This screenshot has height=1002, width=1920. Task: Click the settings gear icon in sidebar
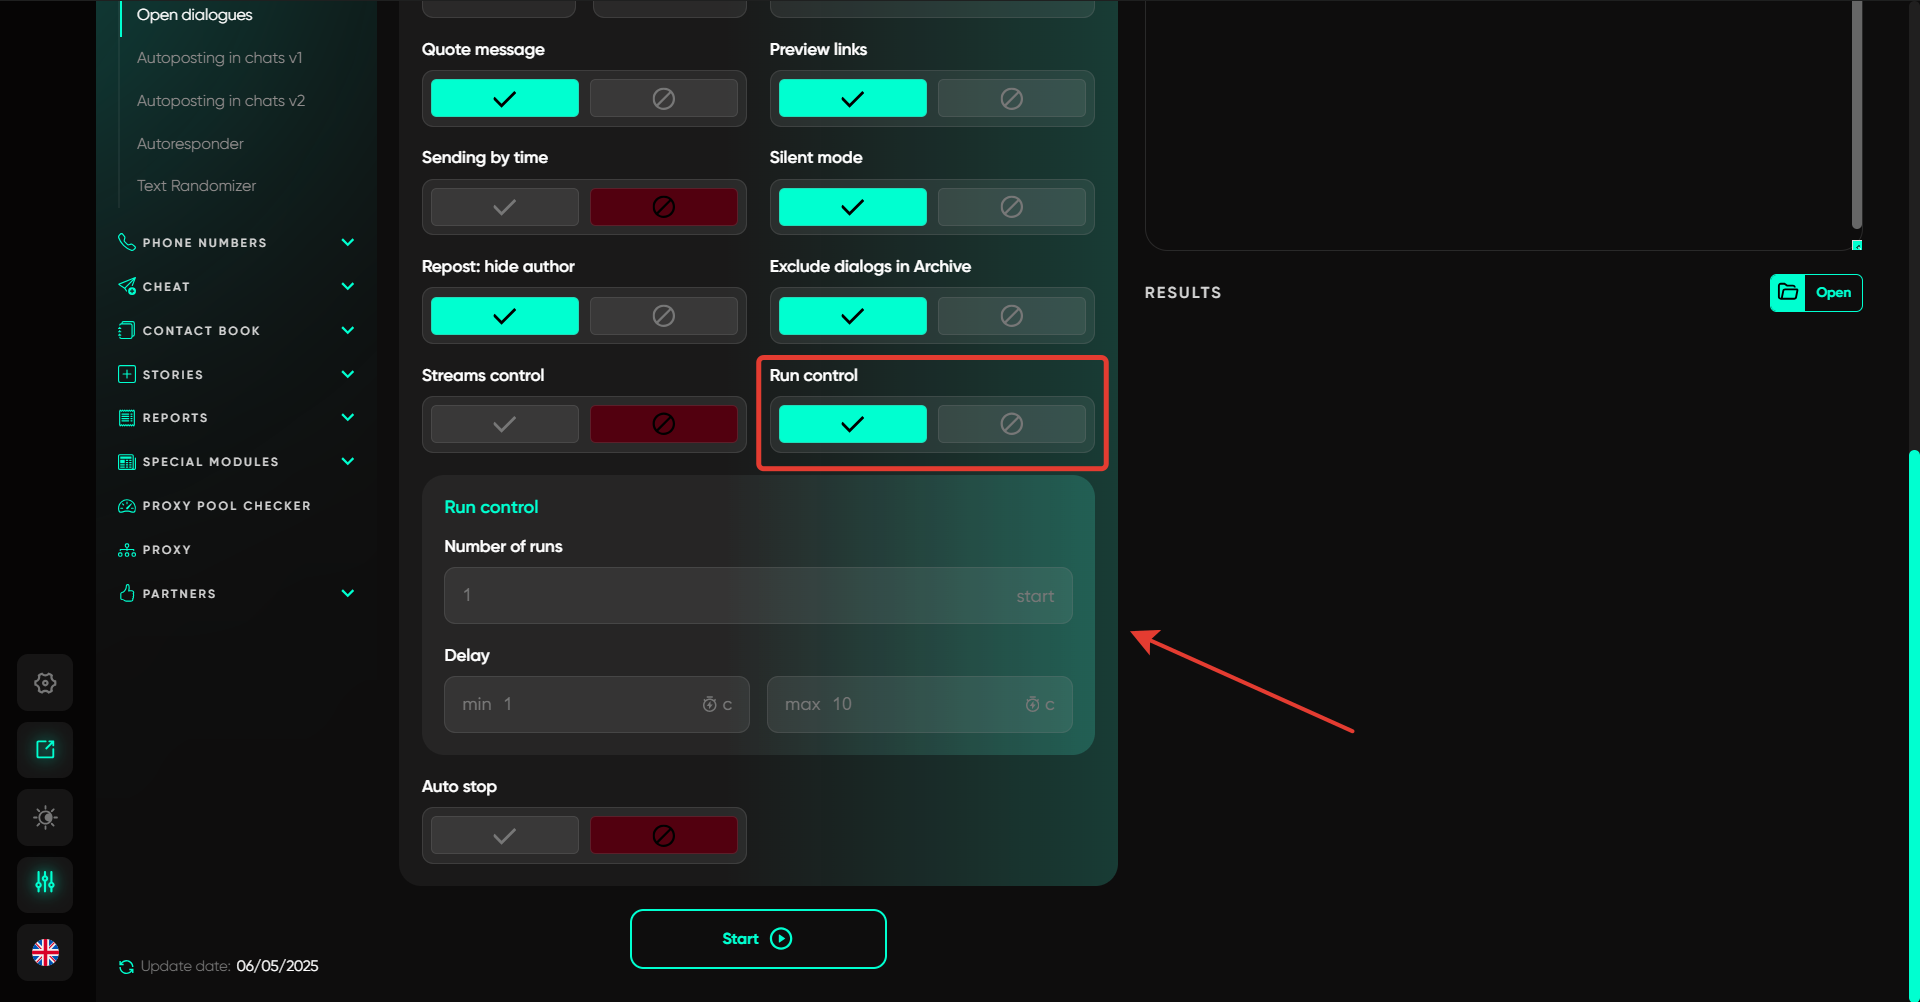point(45,683)
